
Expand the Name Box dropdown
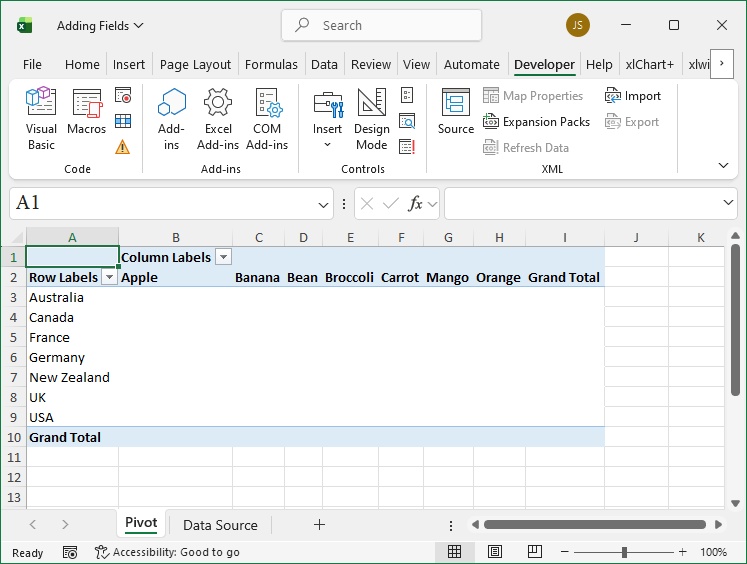[x=323, y=205]
